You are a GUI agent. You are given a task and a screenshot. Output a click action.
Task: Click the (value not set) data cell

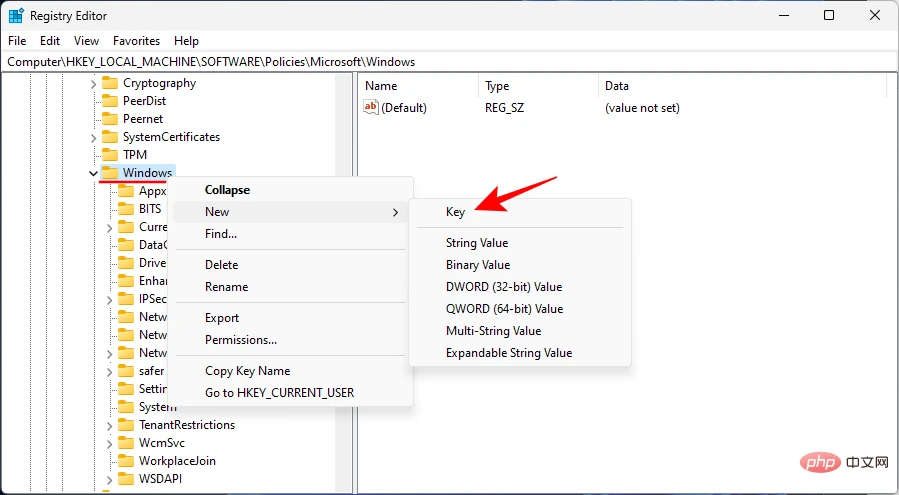(642, 108)
